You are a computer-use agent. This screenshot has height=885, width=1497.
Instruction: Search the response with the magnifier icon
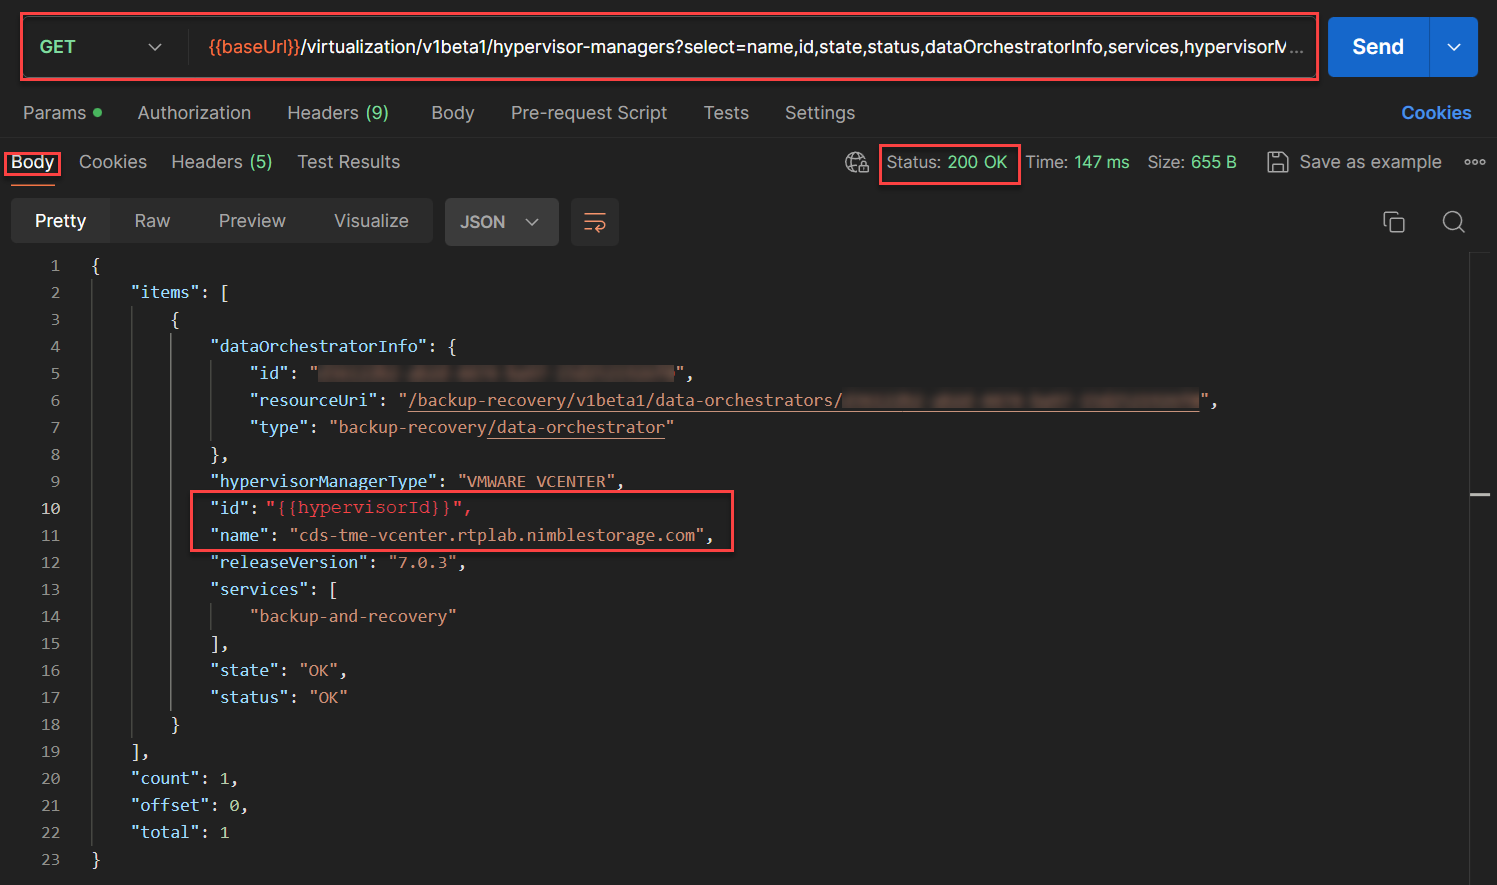pos(1454,222)
